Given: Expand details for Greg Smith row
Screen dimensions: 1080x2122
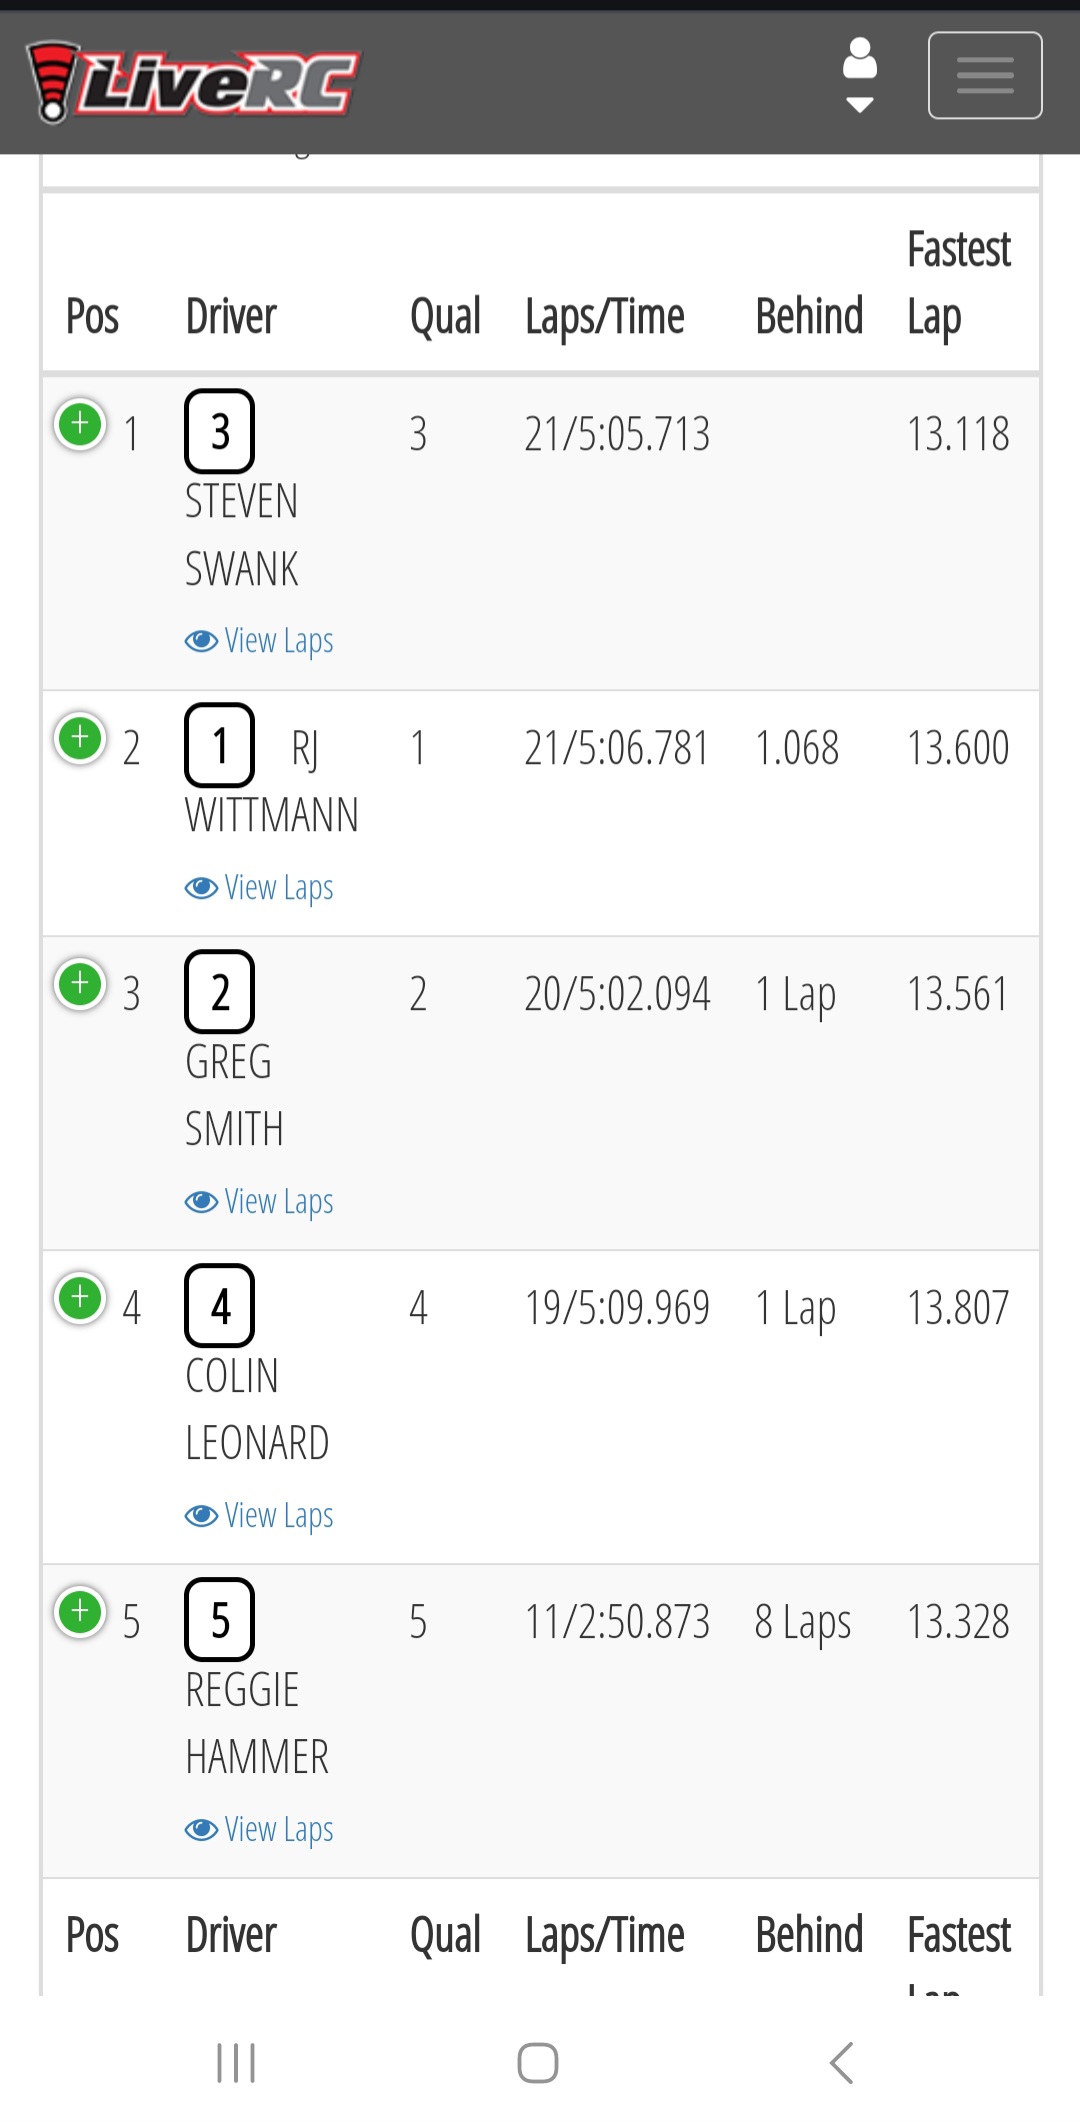Looking at the screenshot, I should click(81, 985).
